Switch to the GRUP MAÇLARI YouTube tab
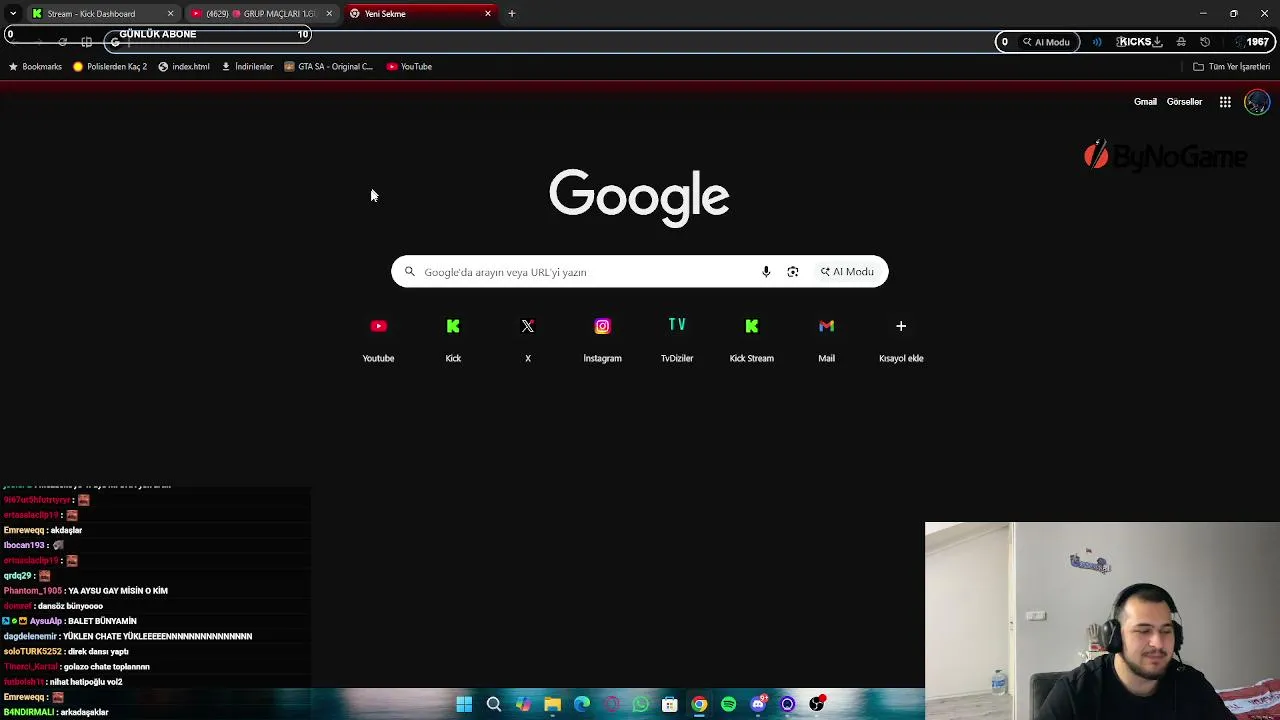The image size is (1280, 720). (260, 14)
